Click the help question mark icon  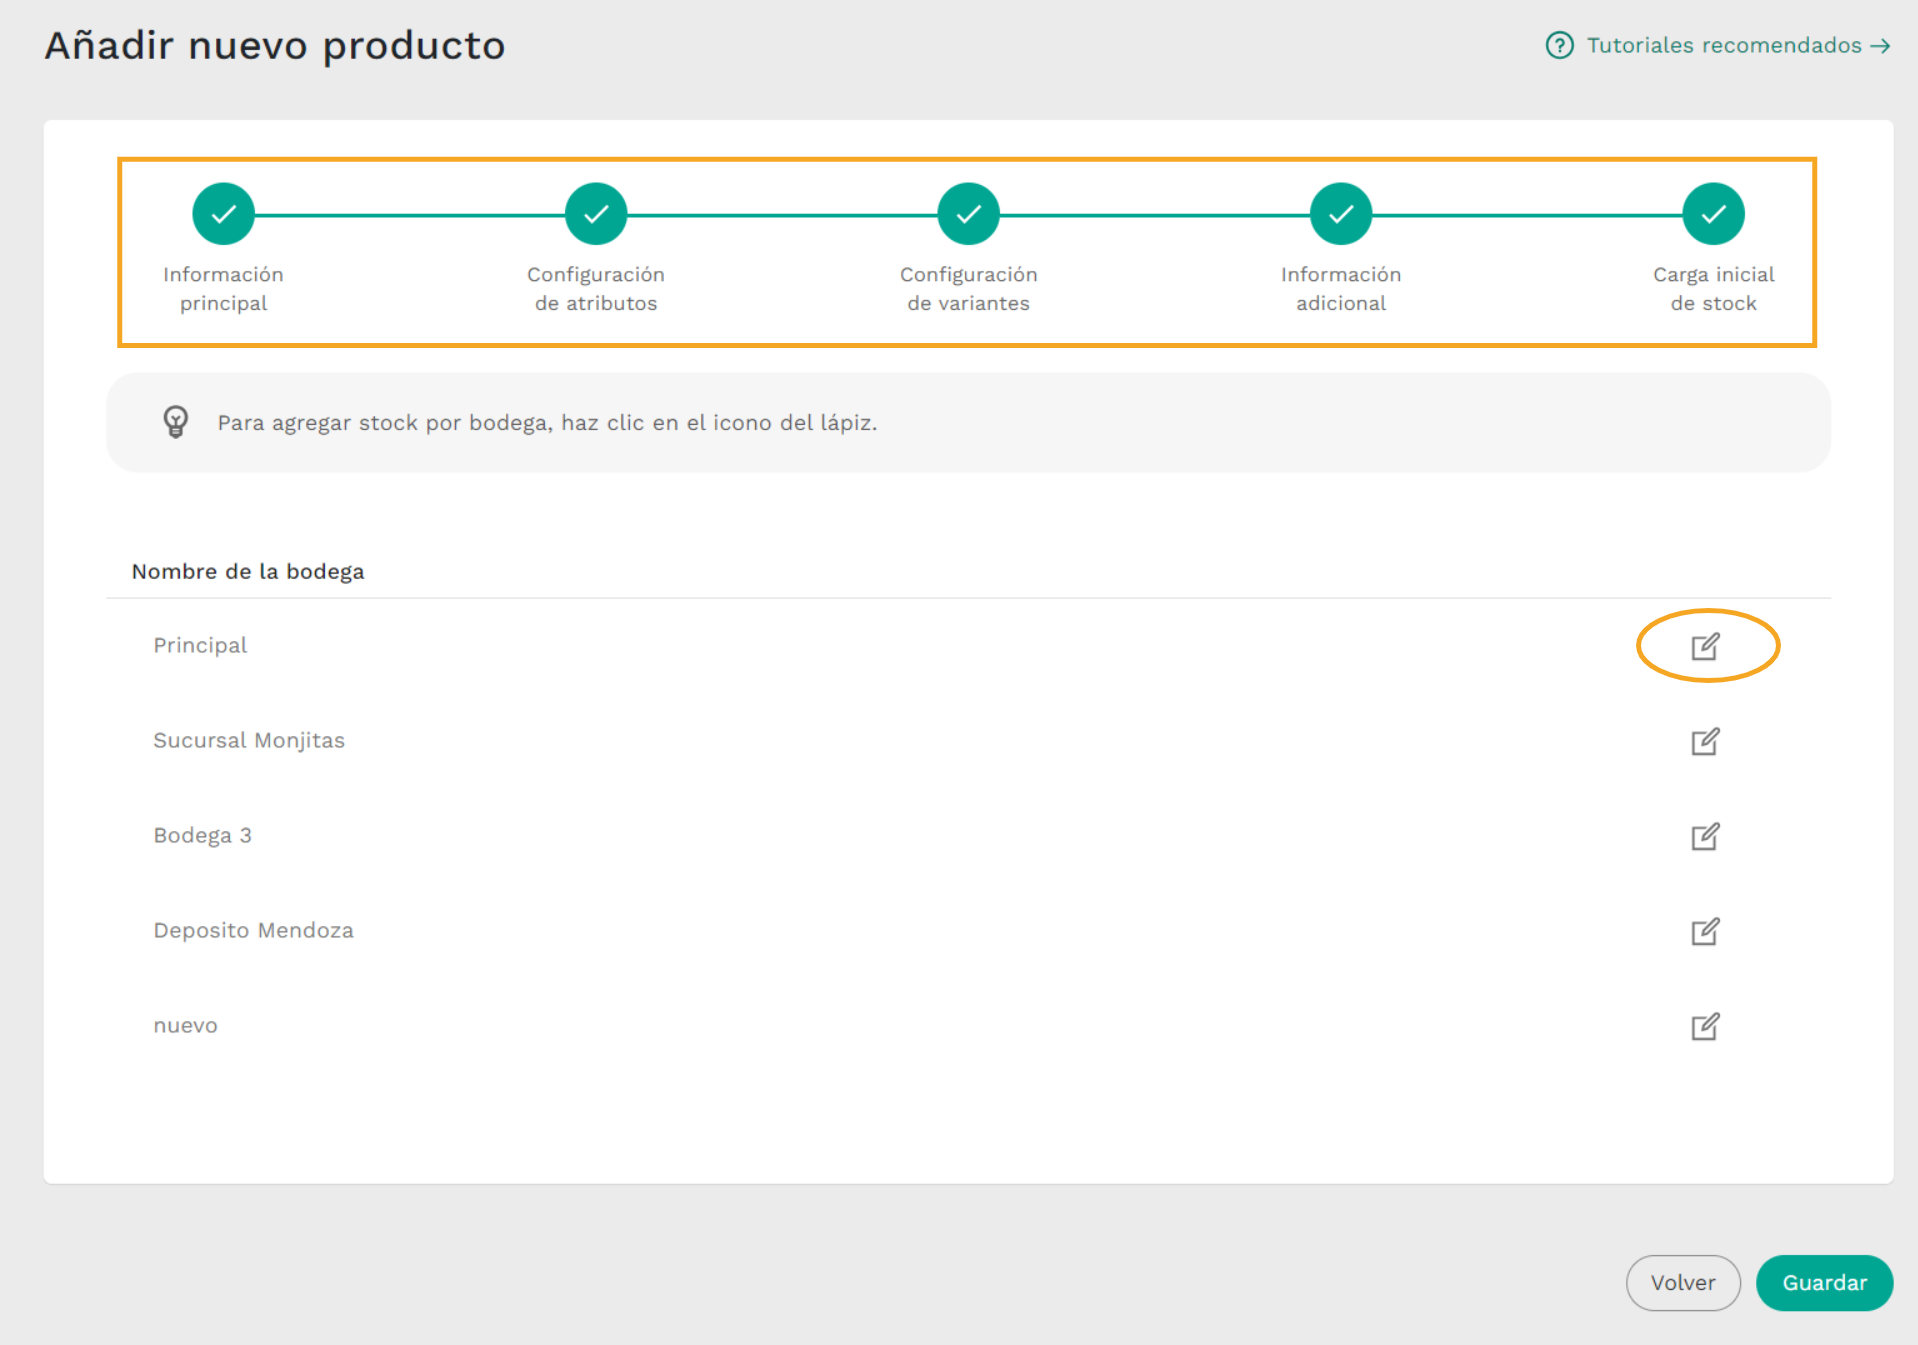point(1559,45)
